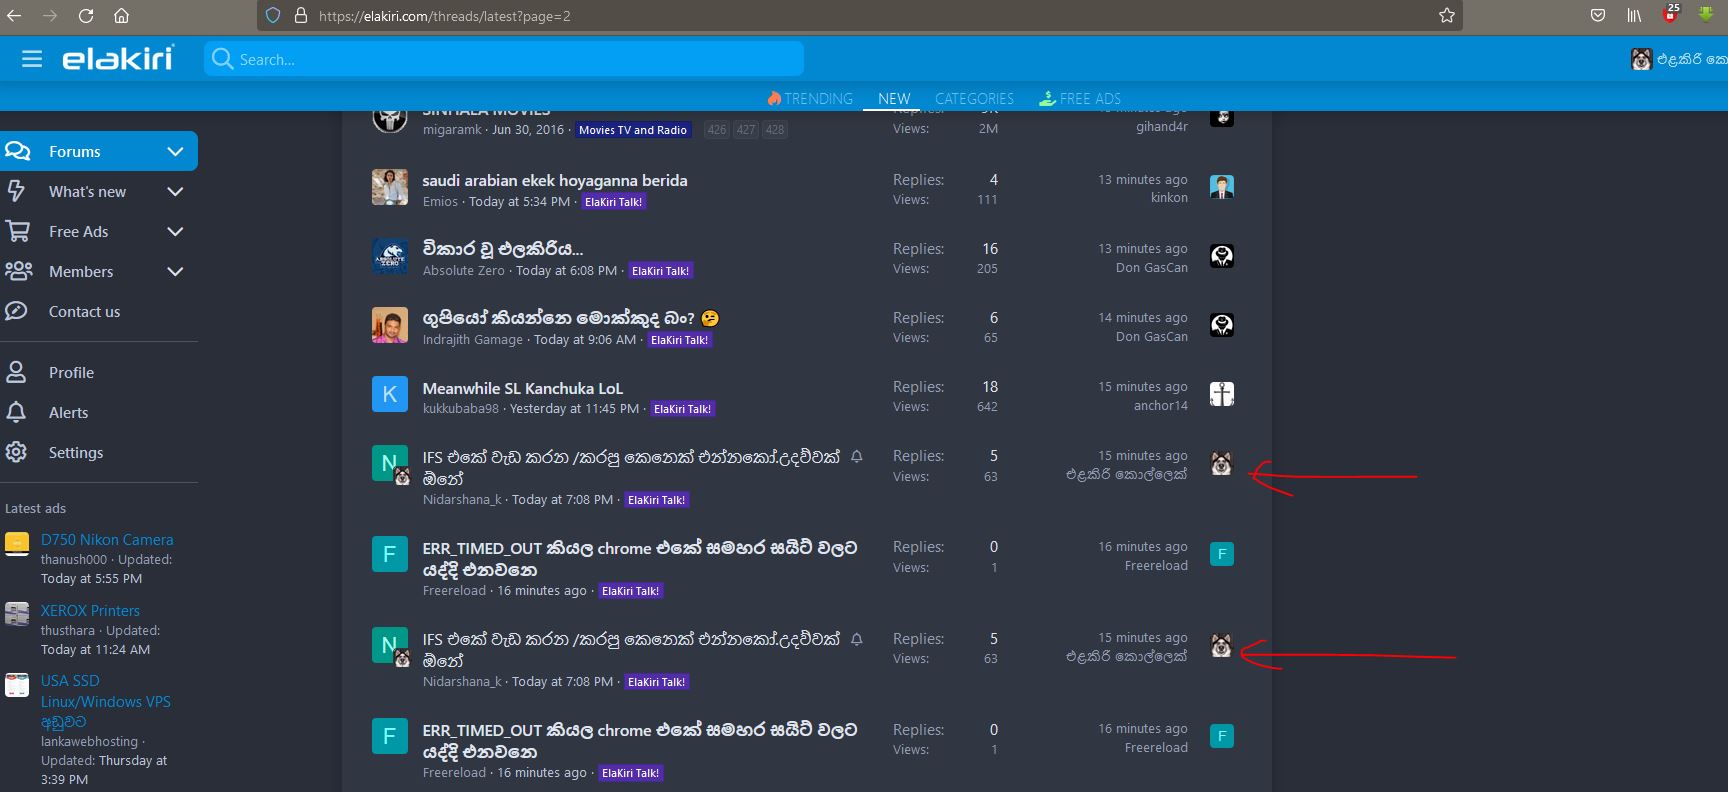Click into the Search field
Screen dimensions: 1728x792
[504, 59]
